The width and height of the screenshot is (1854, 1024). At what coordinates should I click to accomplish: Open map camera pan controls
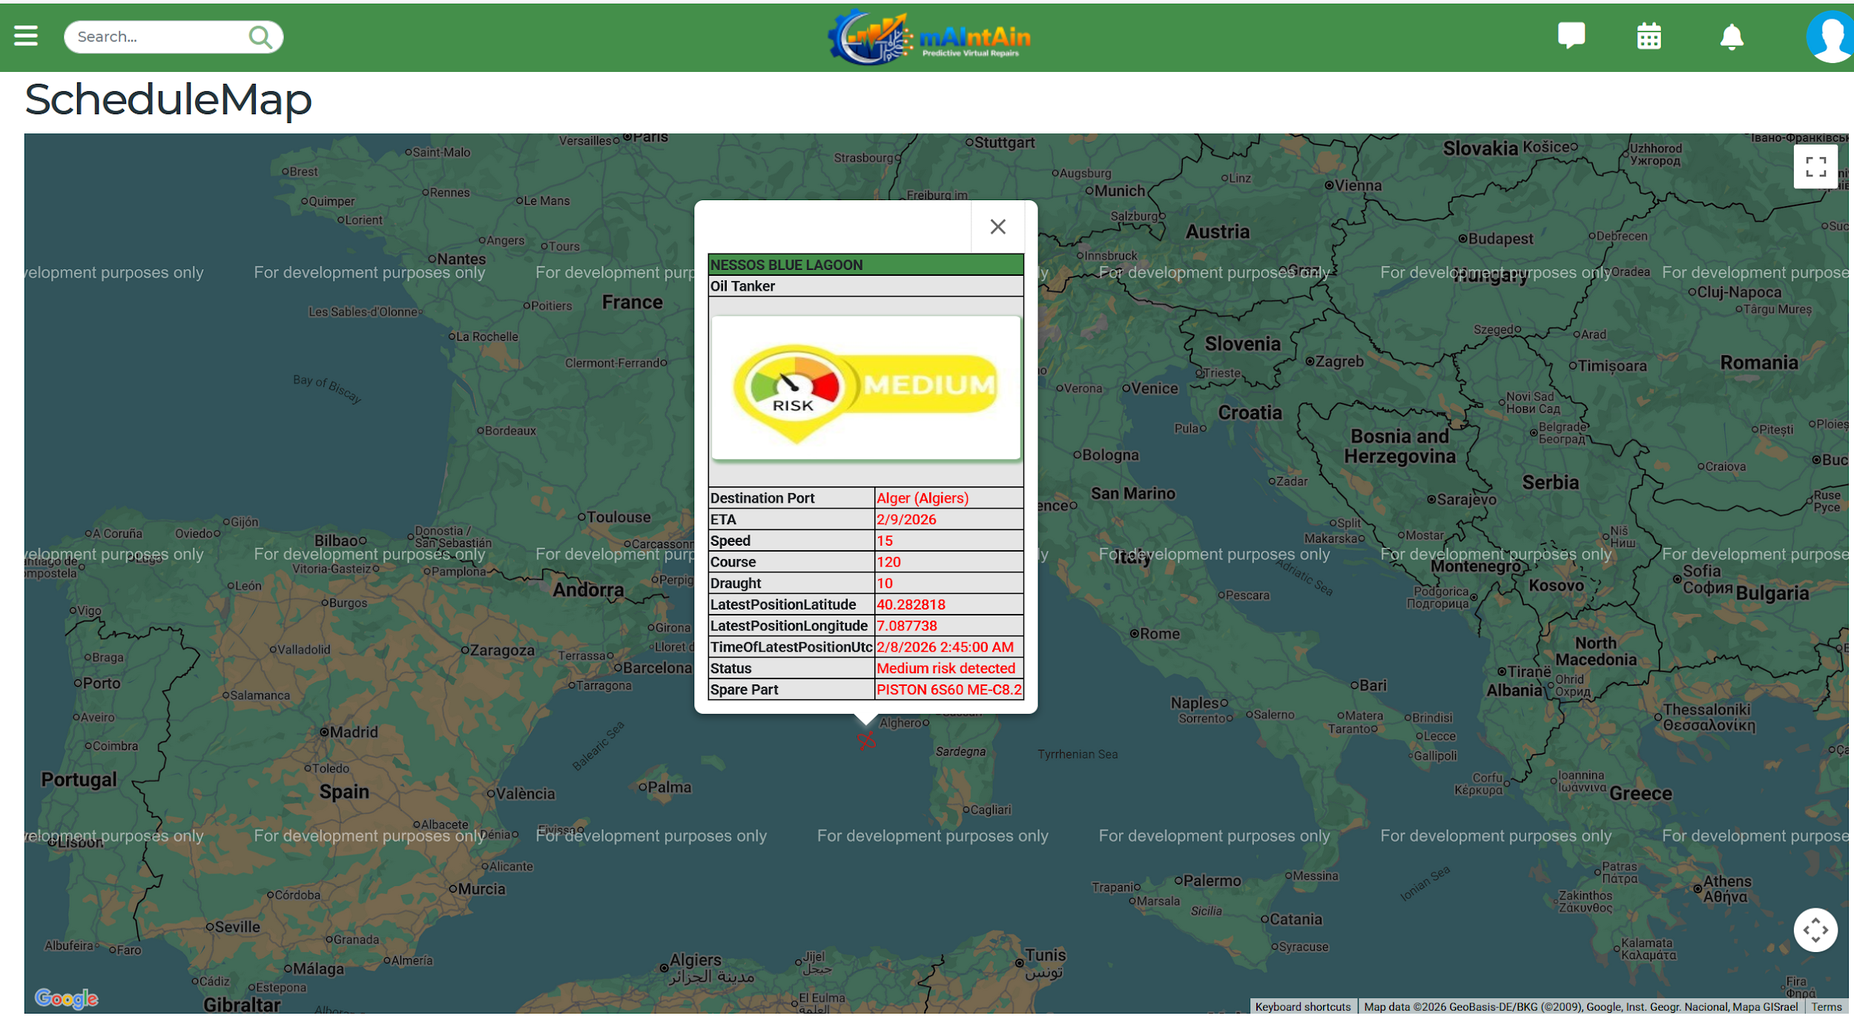tap(1815, 930)
